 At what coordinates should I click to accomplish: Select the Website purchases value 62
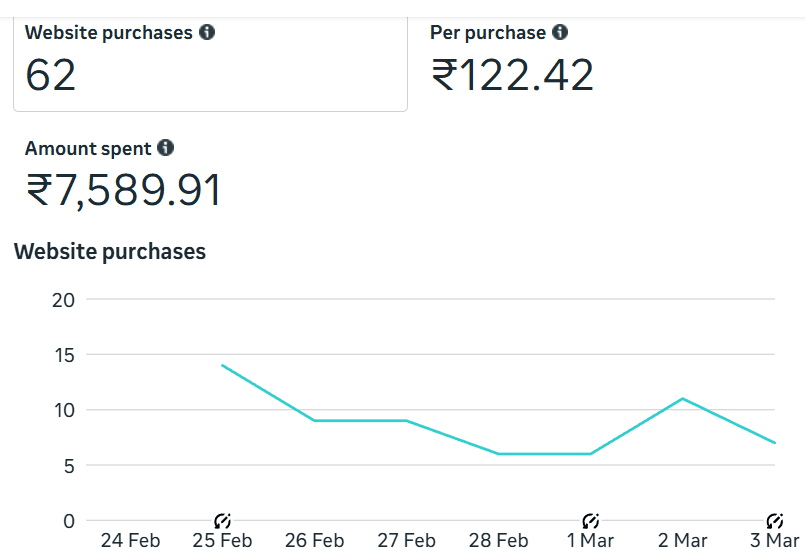tap(51, 75)
